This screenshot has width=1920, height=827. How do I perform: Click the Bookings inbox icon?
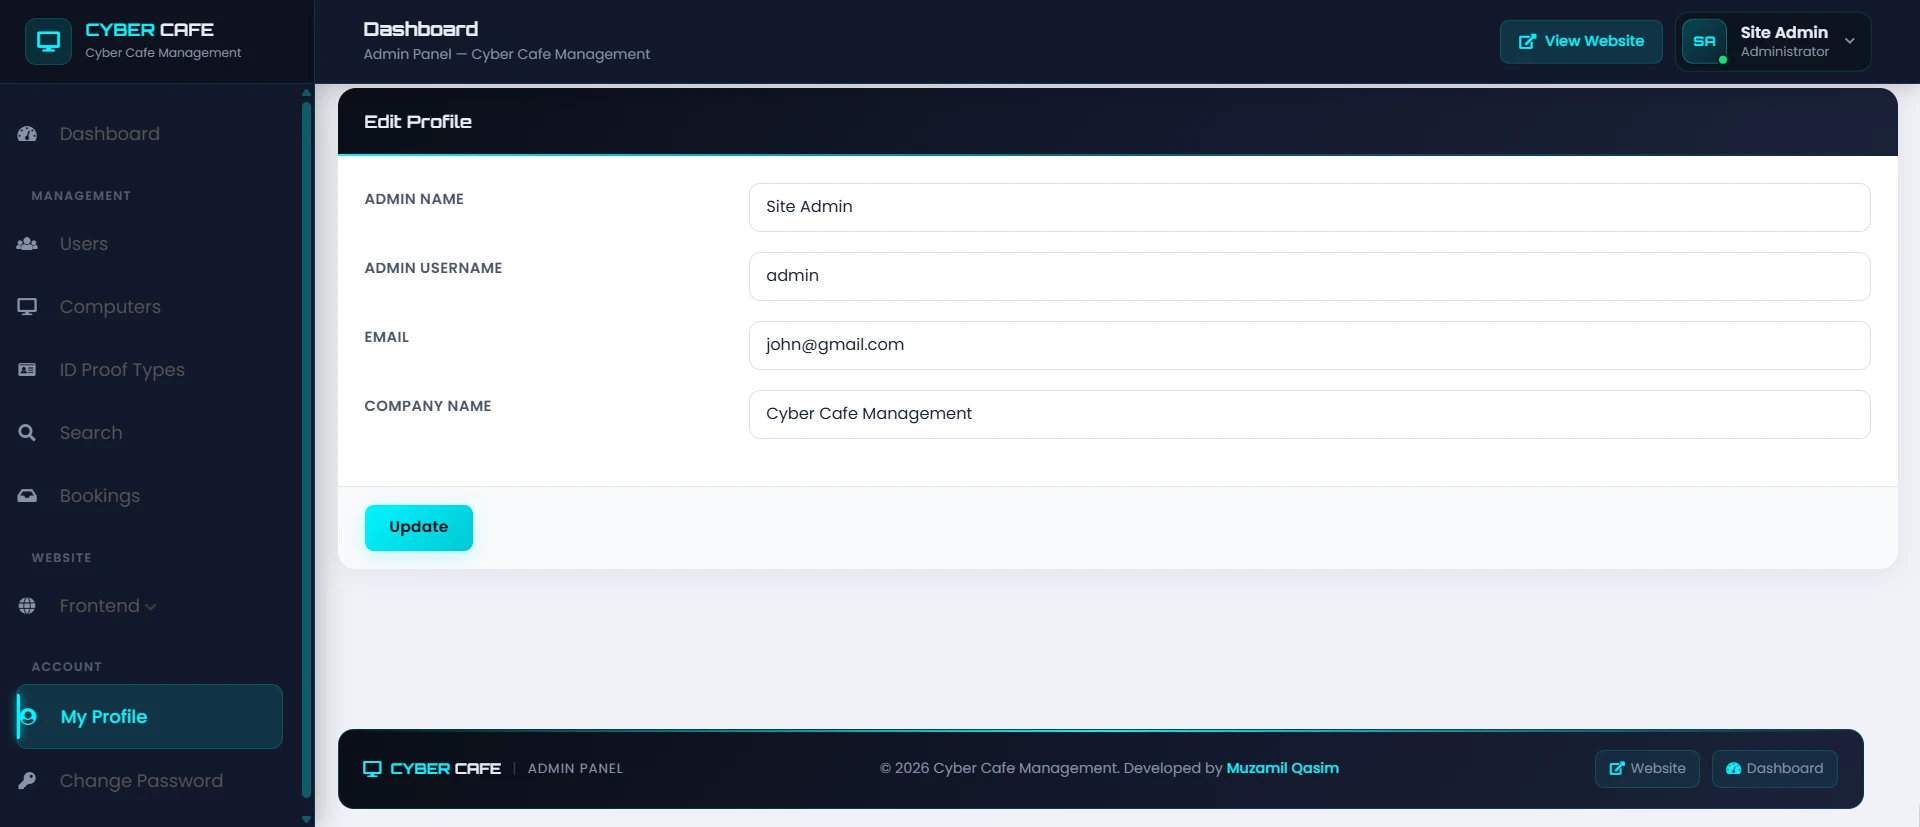click(27, 496)
